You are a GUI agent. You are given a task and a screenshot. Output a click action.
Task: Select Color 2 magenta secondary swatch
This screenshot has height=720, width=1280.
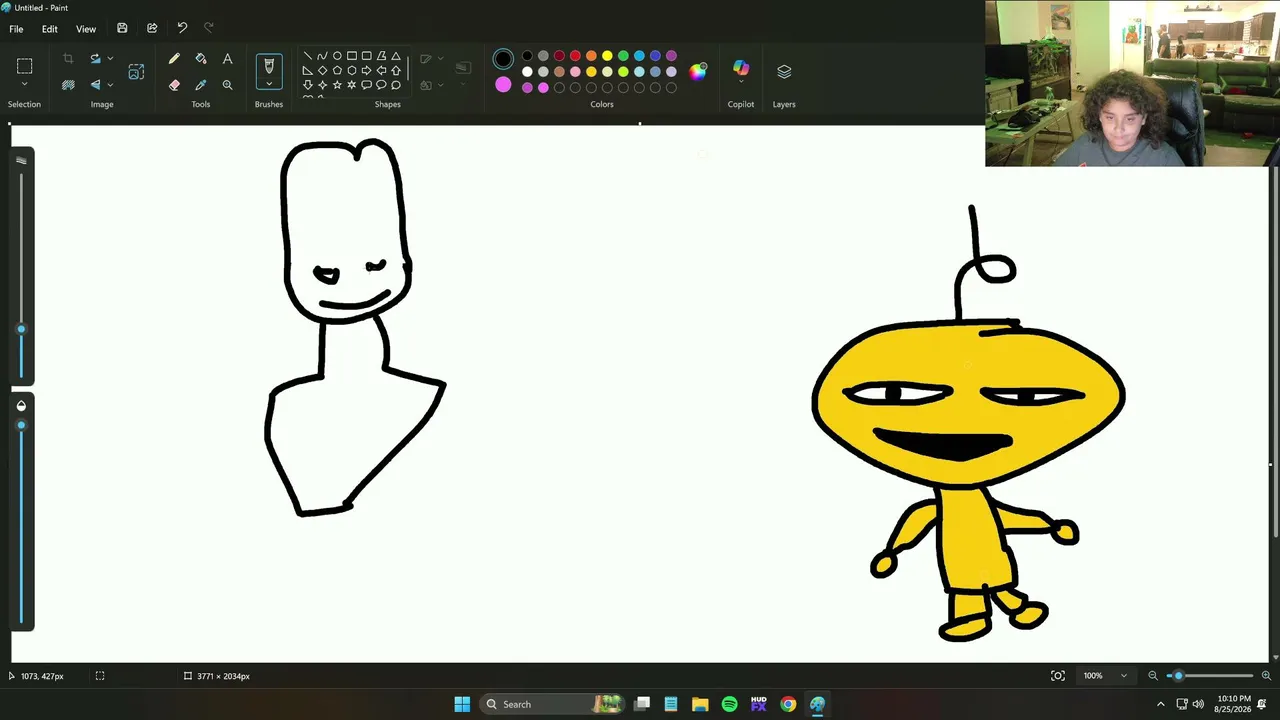click(x=503, y=85)
